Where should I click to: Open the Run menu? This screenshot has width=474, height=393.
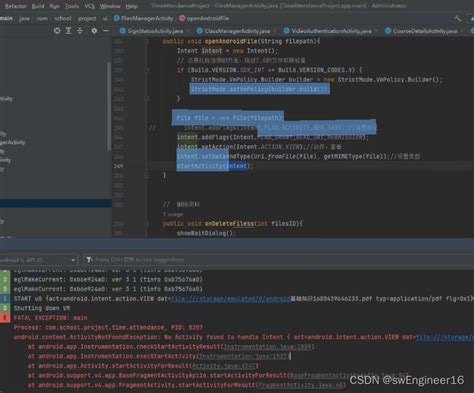(x=54, y=6)
